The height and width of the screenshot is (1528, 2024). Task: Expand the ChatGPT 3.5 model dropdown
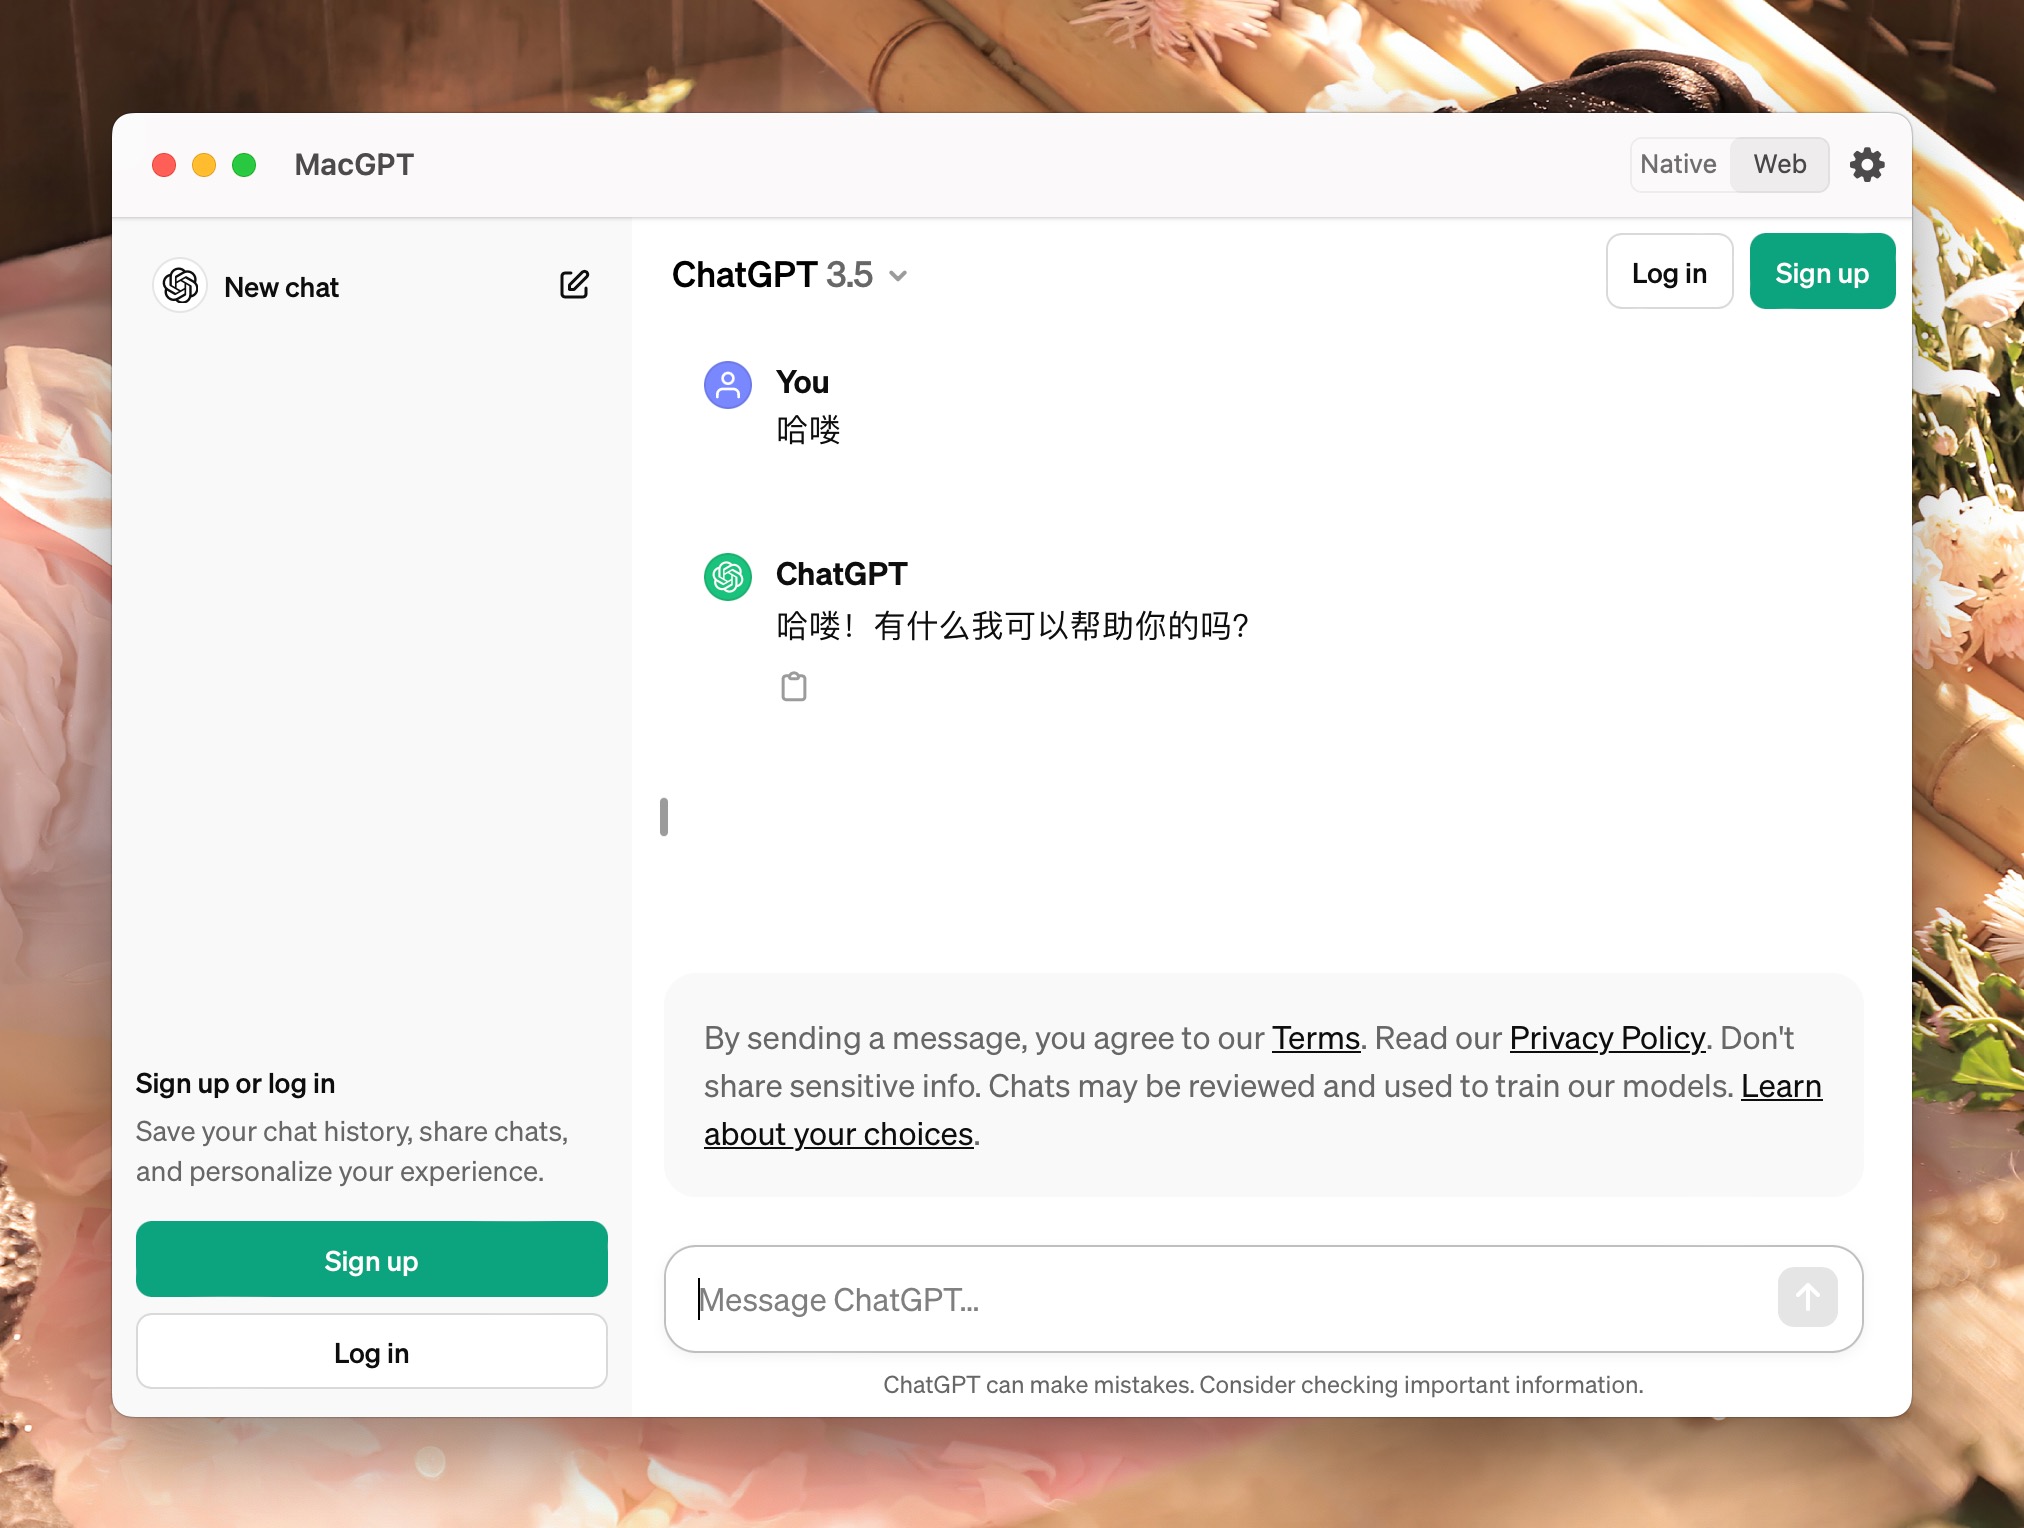pos(772,275)
